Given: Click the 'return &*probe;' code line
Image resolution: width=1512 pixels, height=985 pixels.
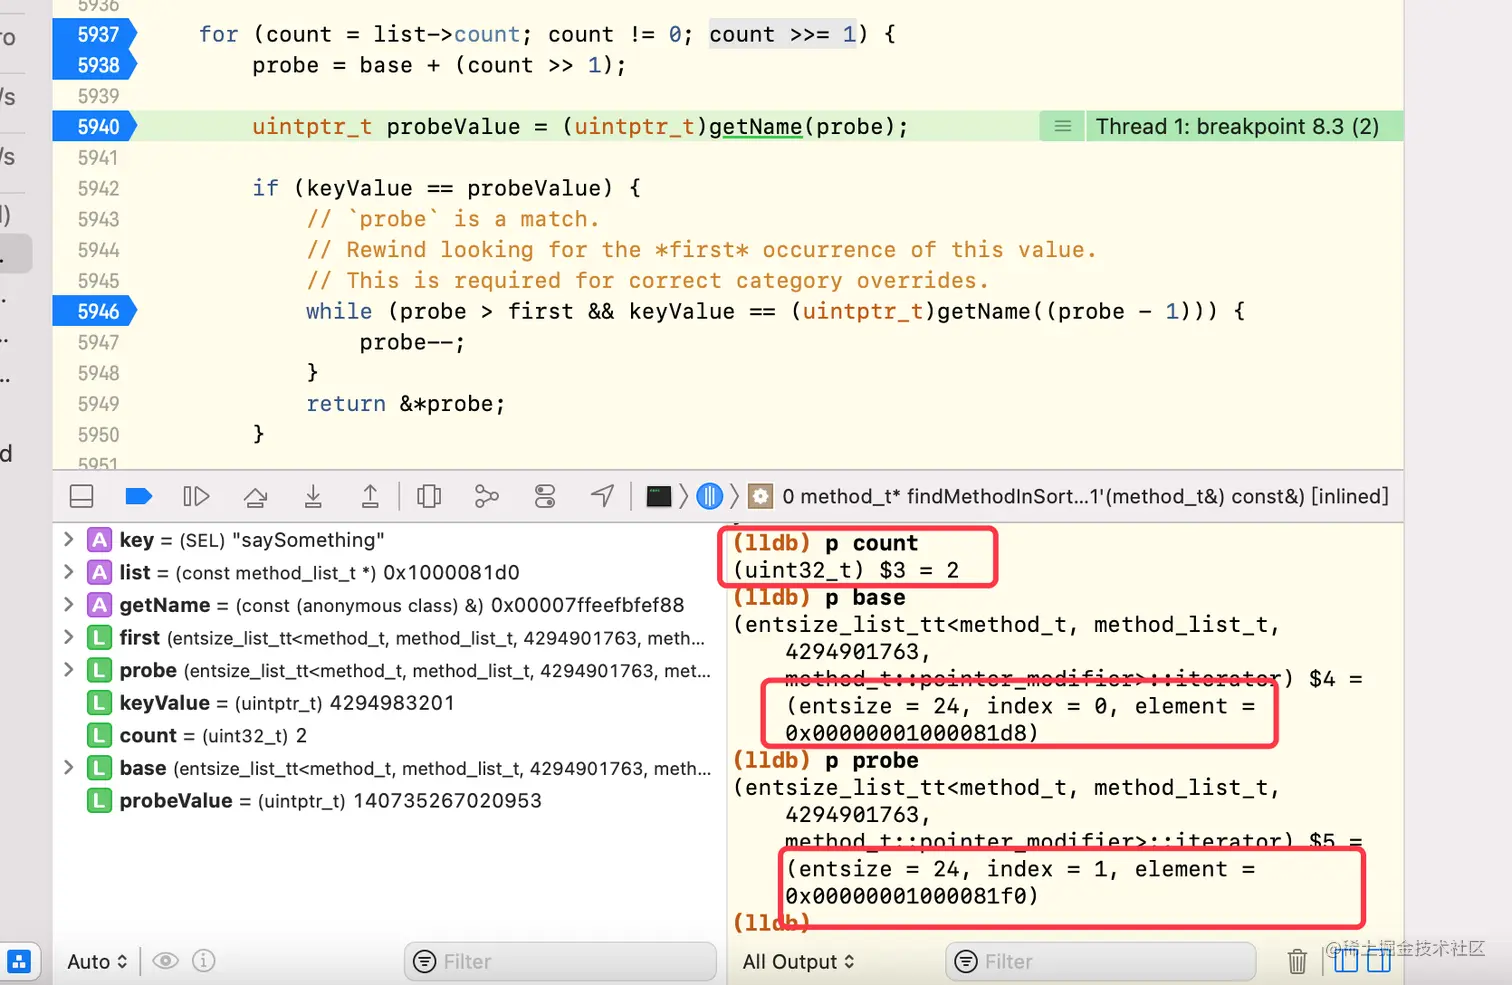Looking at the screenshot, I should point(406,404).
